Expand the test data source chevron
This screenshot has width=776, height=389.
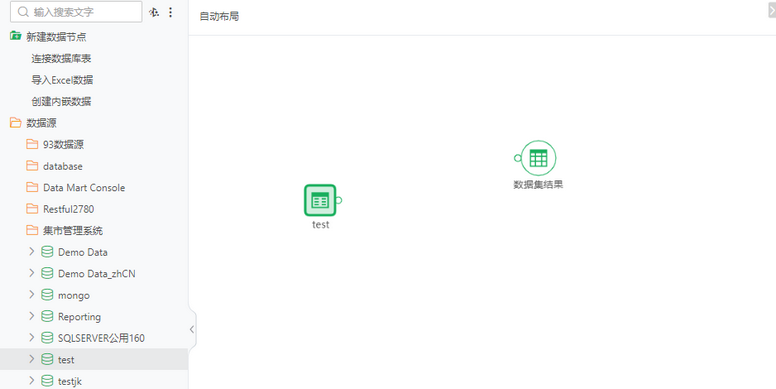coord(31,359)
